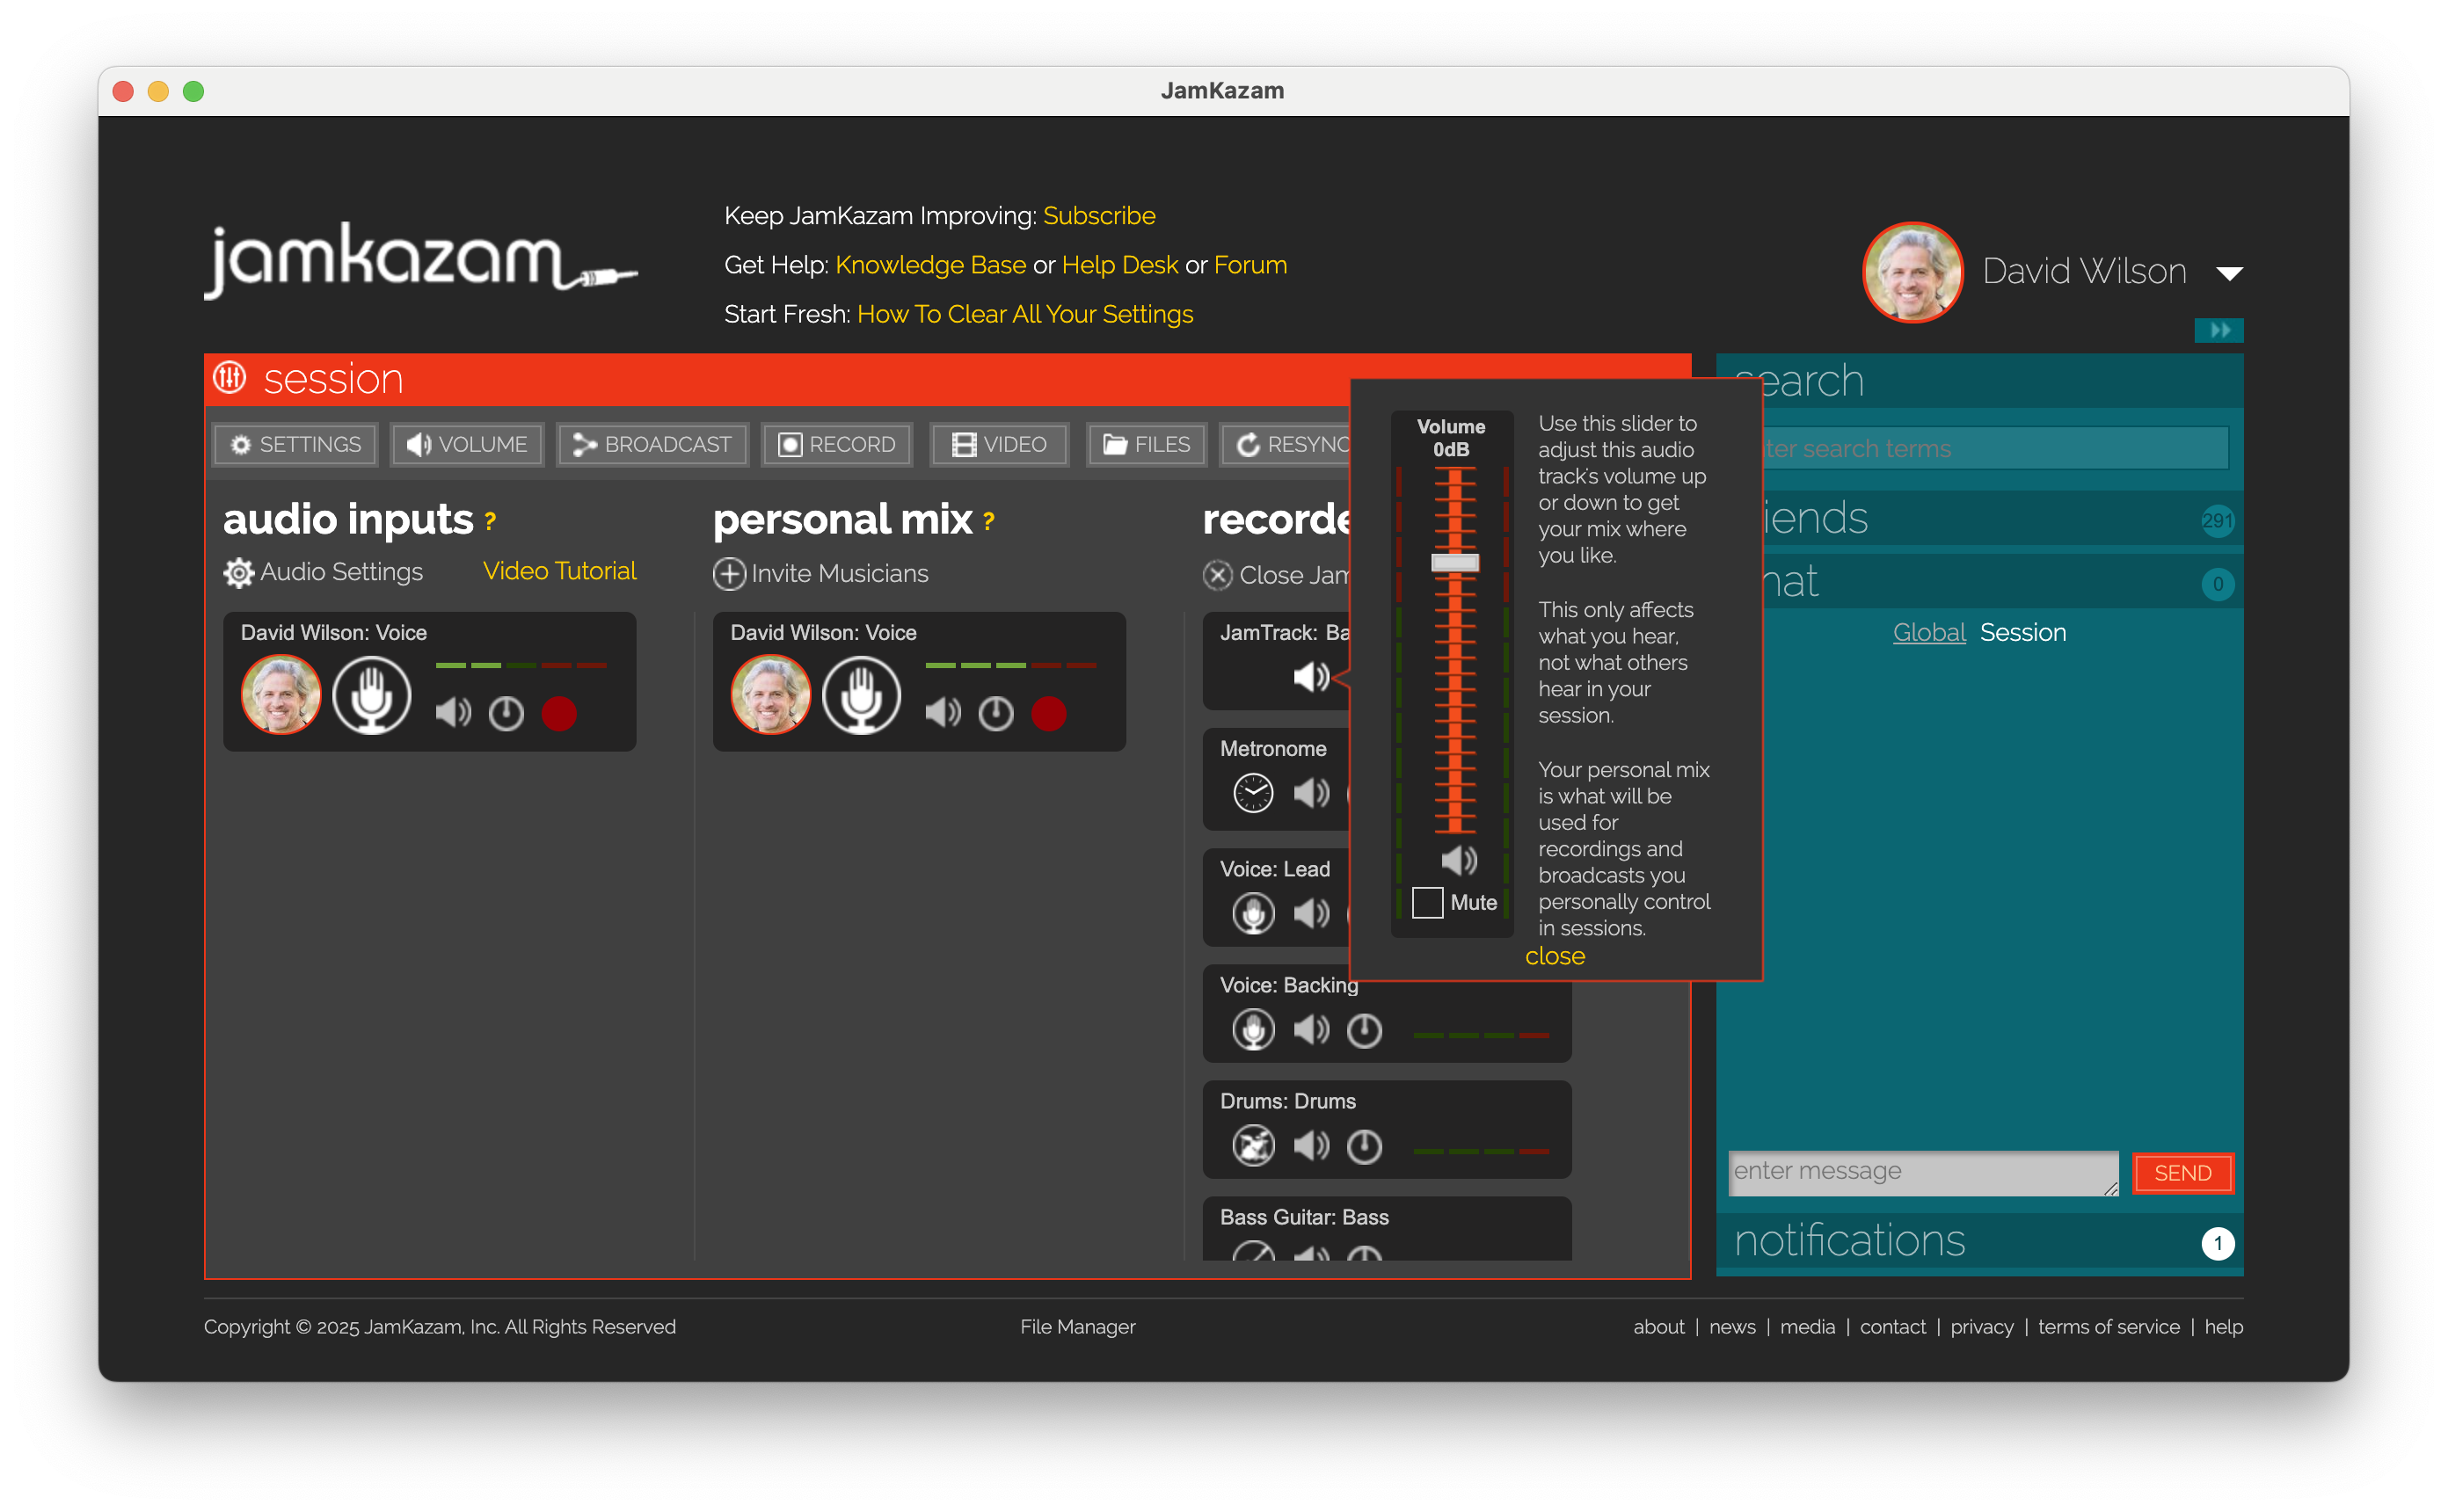Open Audio Settings gear in audio inputs

click(238, 573)
